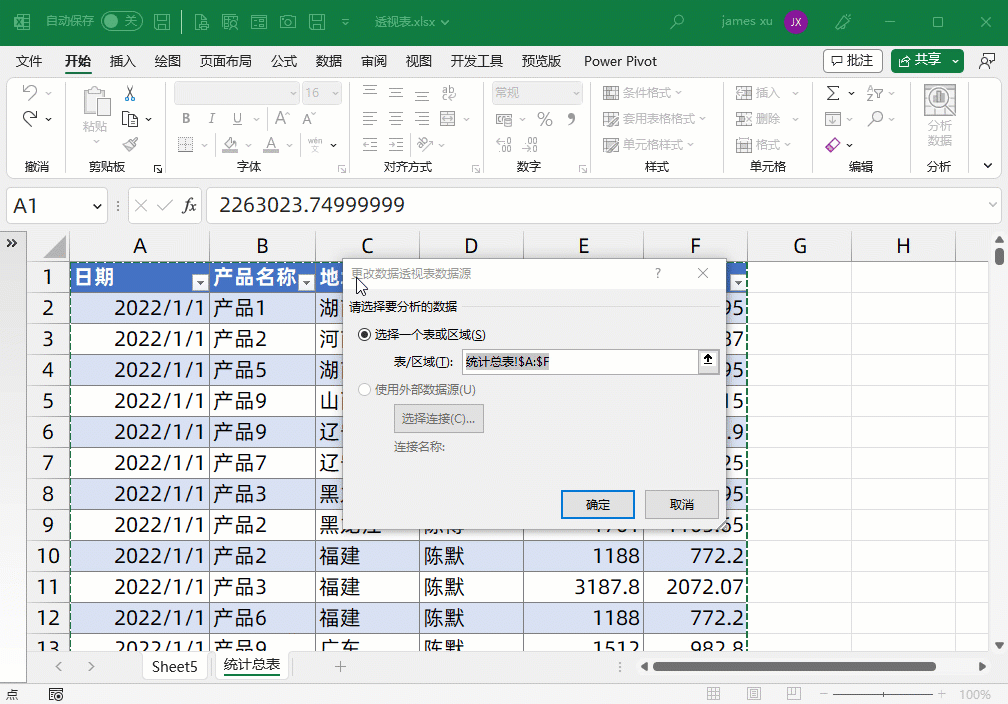Viewport: 1008px width, 704px height.
Task: Click the 共享 share button
Action: pyautogui.click(x=920, y=61)
